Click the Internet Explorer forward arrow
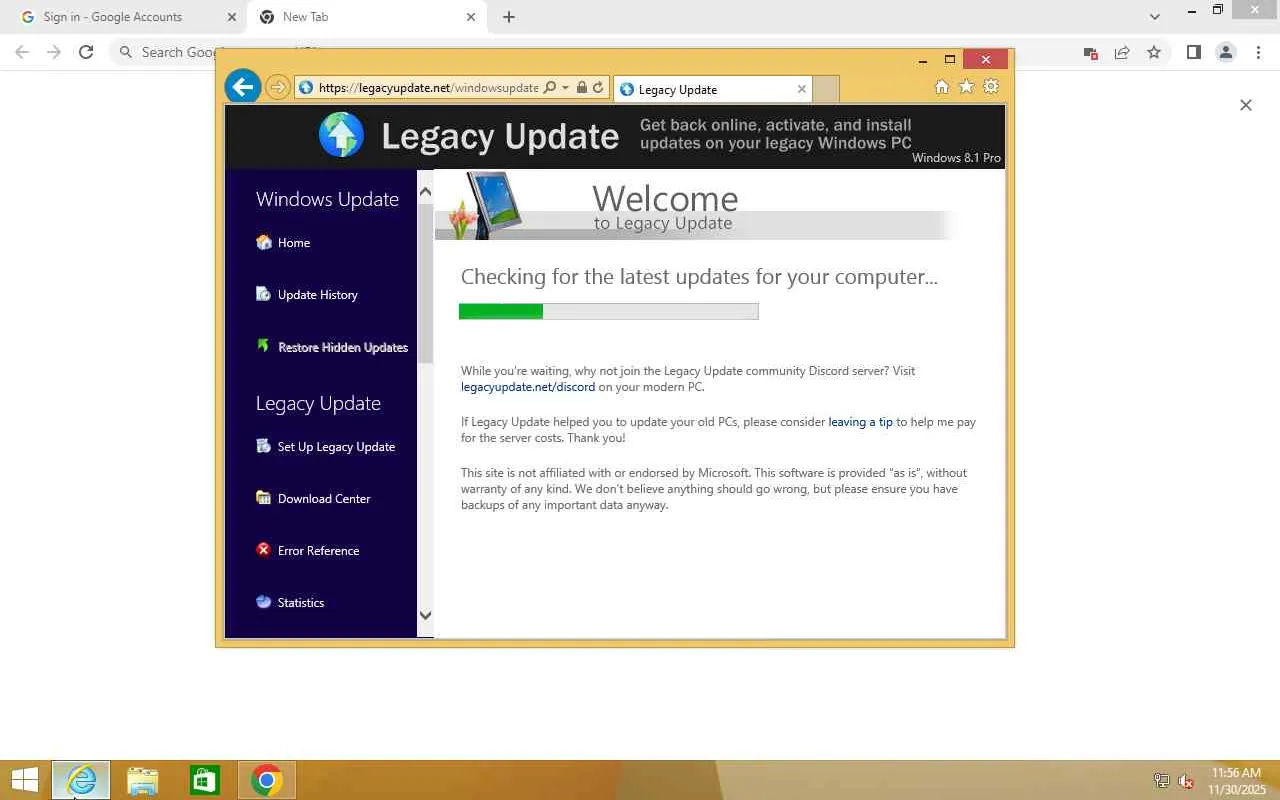The width and height of the screenshot is (1280, 800). tap(278, 88)
